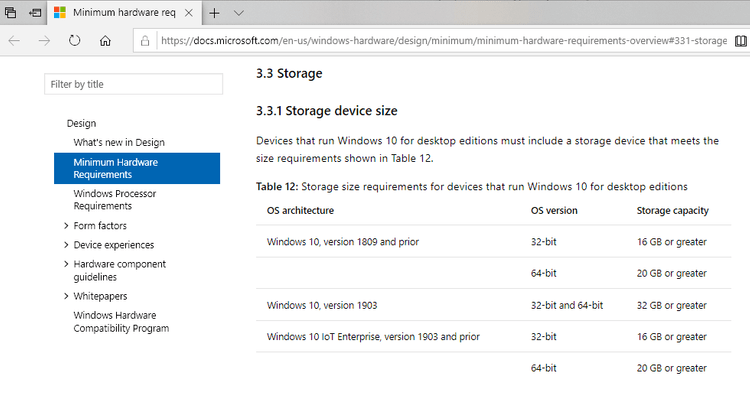Select 3.3.1 Storage device size heading
The image size is (750, 400).
[327, 111]
